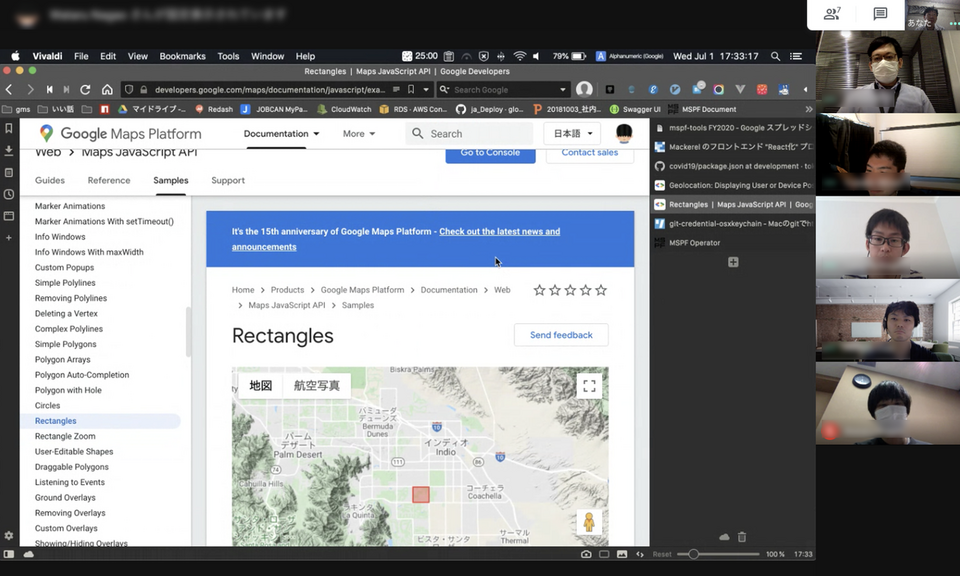The height and width of the screenshot is (576, 960).
Task: Go to the home page icon
Action: 107,89
